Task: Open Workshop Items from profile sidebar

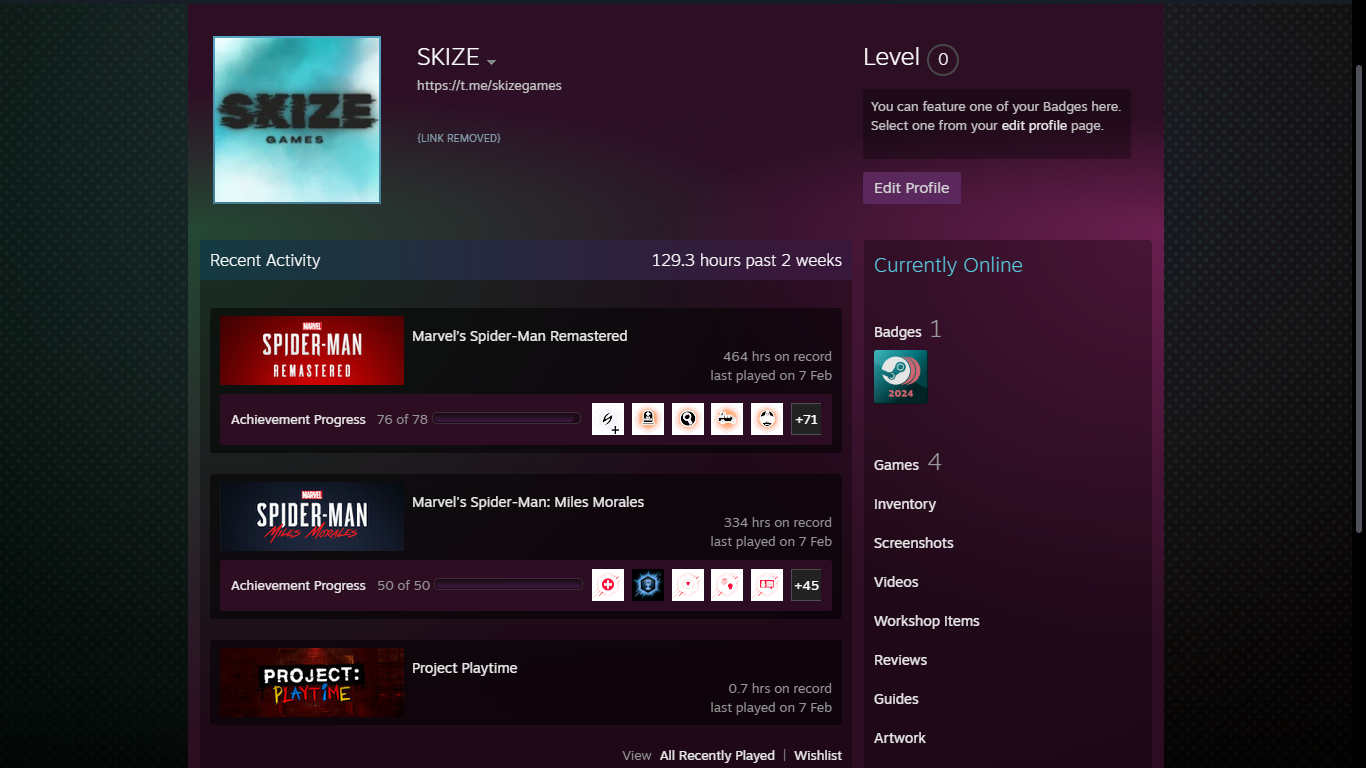Action: [x=927, y=621]
